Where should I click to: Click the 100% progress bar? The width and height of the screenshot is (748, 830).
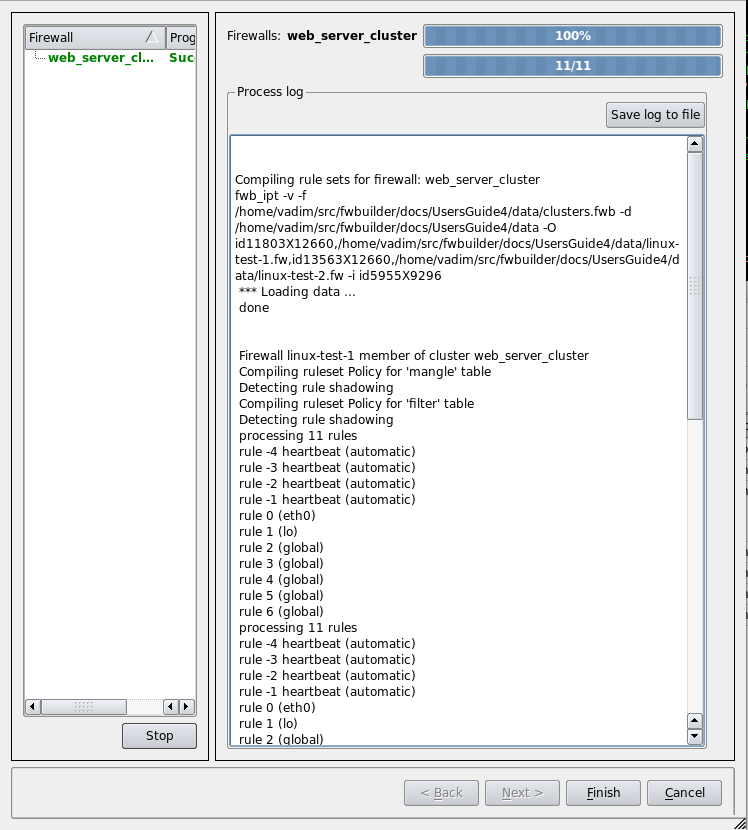click(572, 36)
